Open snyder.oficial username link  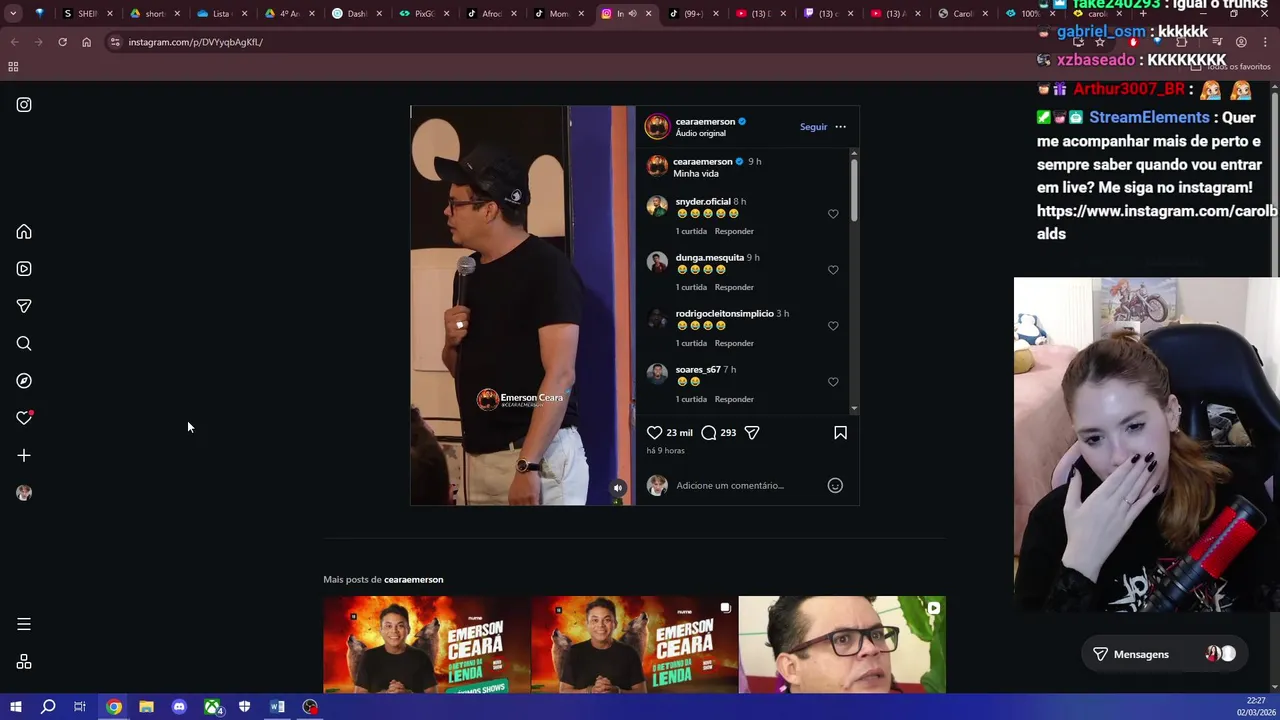703,201
